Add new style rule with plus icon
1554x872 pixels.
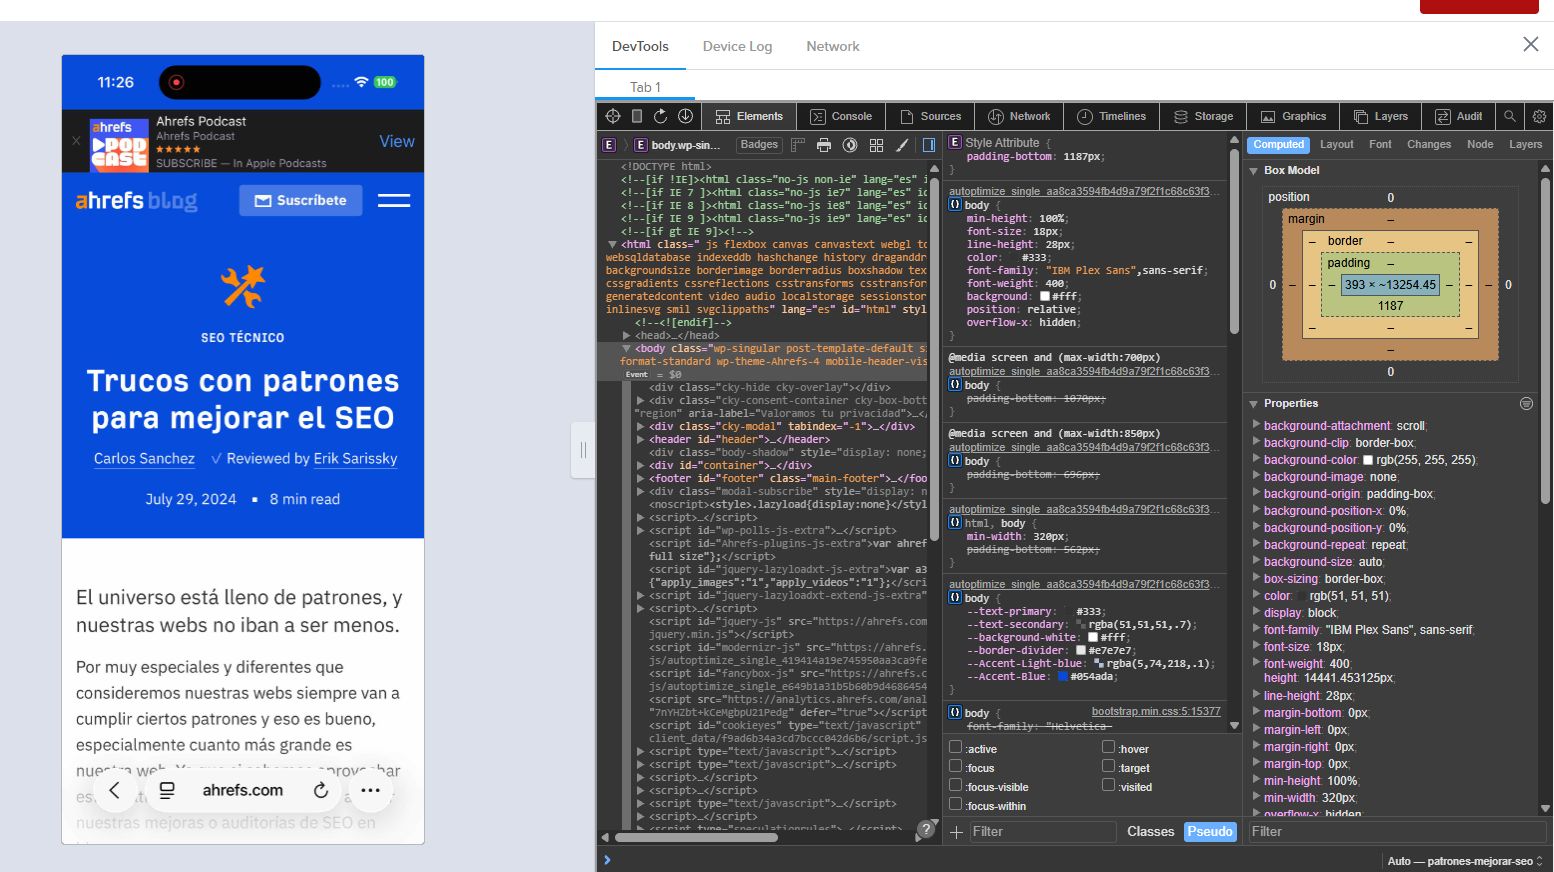tap(957, 832)
